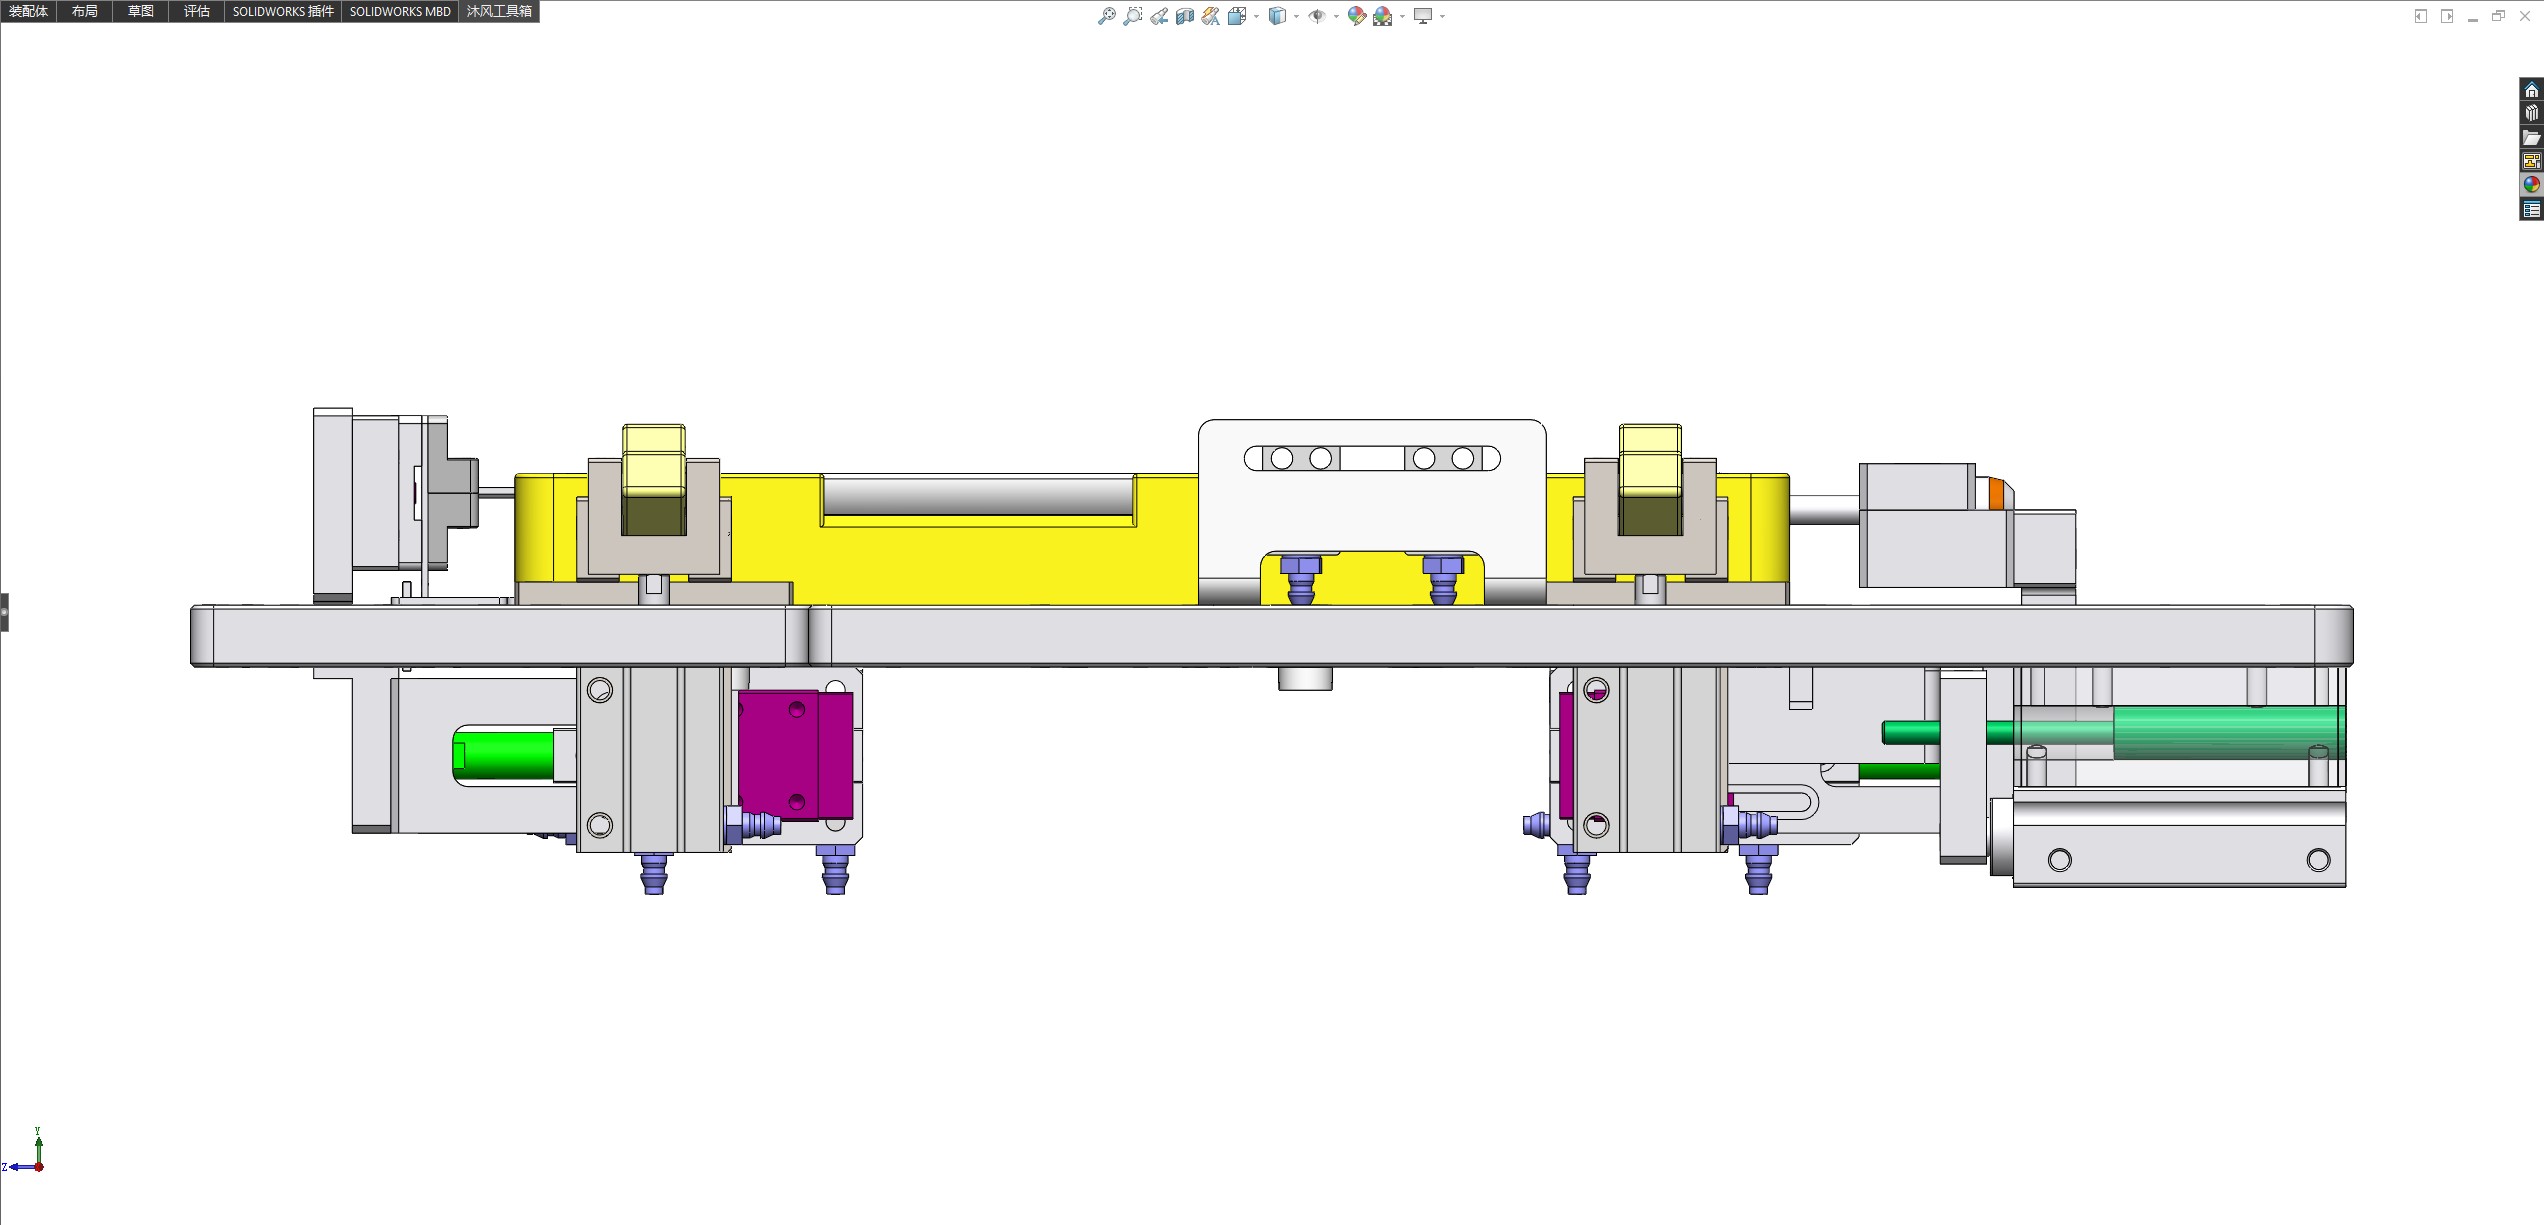Open SOLIDWORKS Resources home pane tab

tap(2531, 90)
